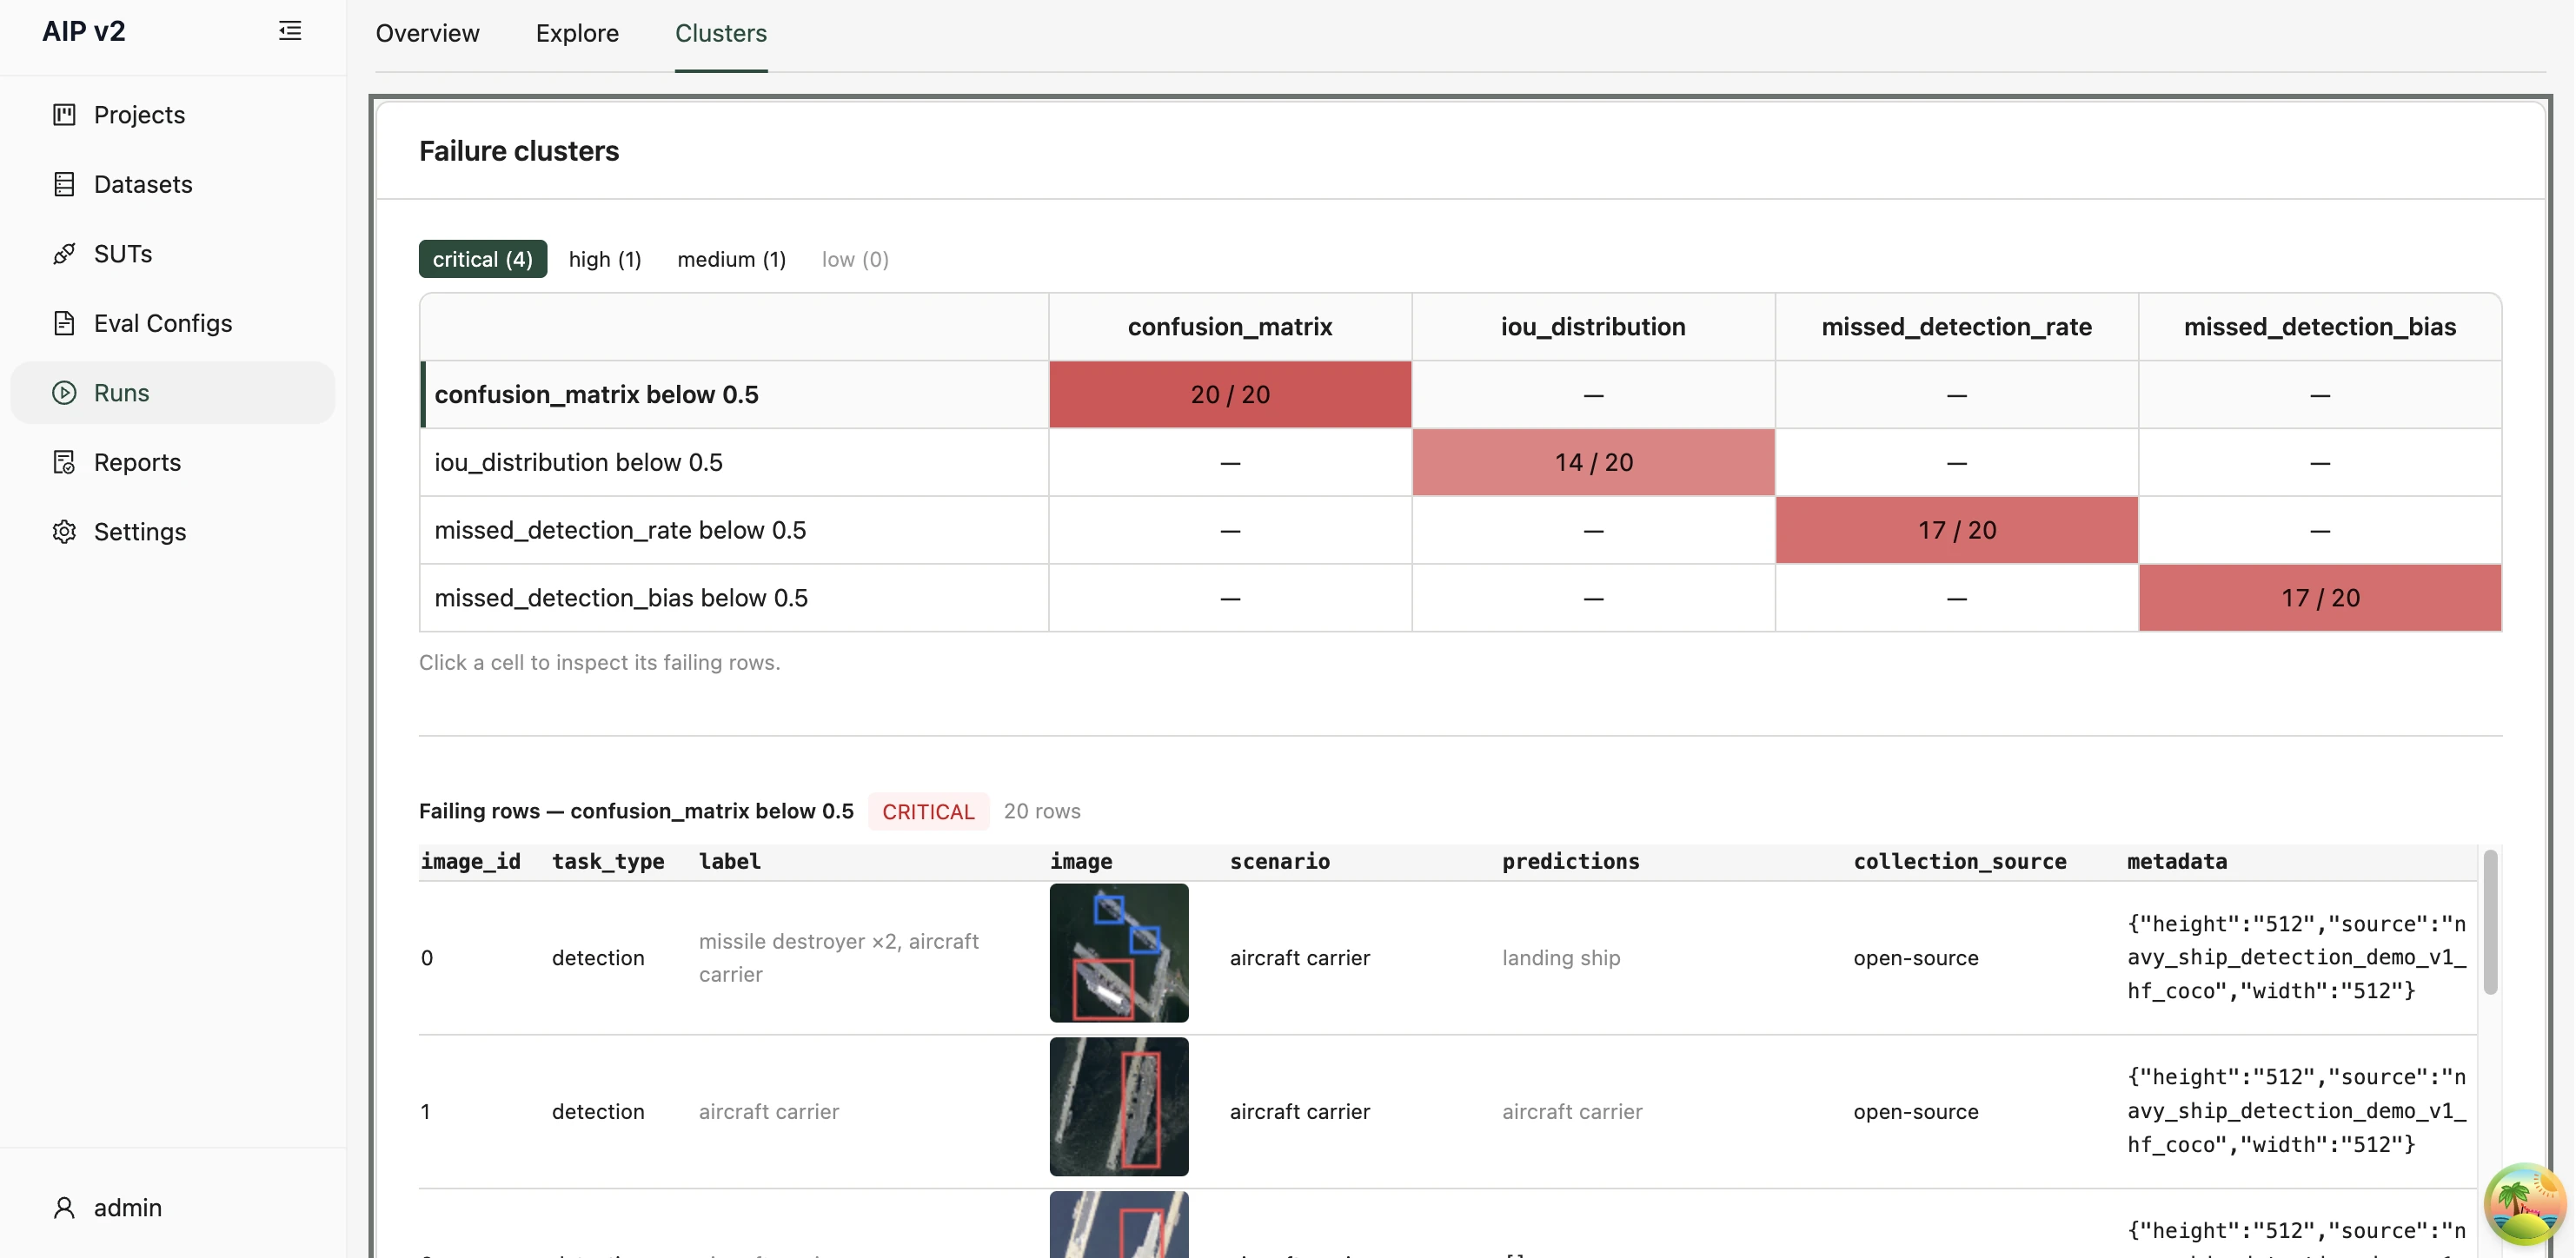Screen dimensions: 2576x1258
Task: Click the collection_source column header
Action: click(1960, 862)
